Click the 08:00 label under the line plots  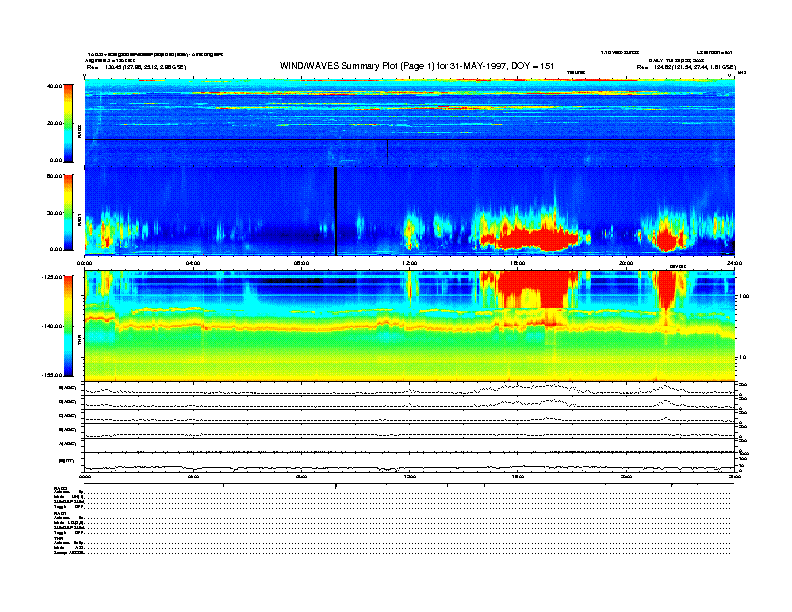click(x=301, y=476)
